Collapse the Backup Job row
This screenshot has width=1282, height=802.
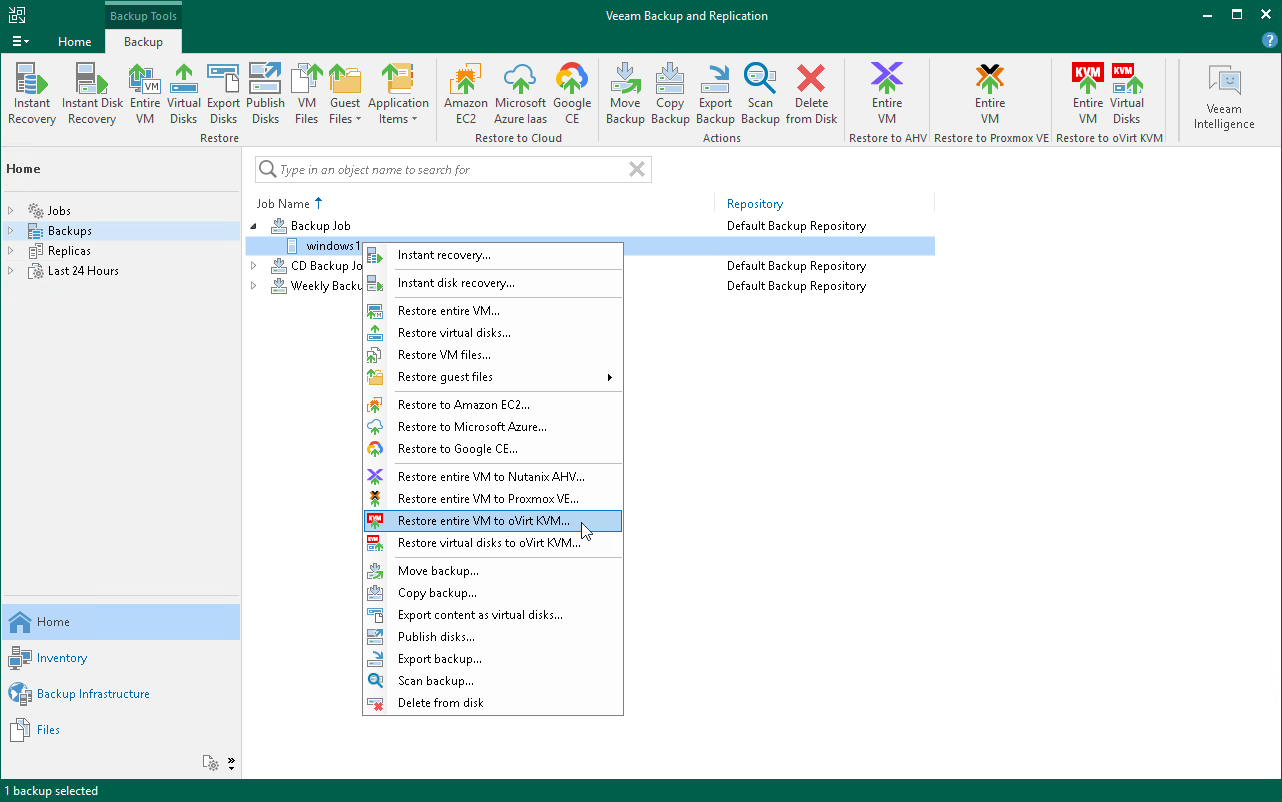253,226
